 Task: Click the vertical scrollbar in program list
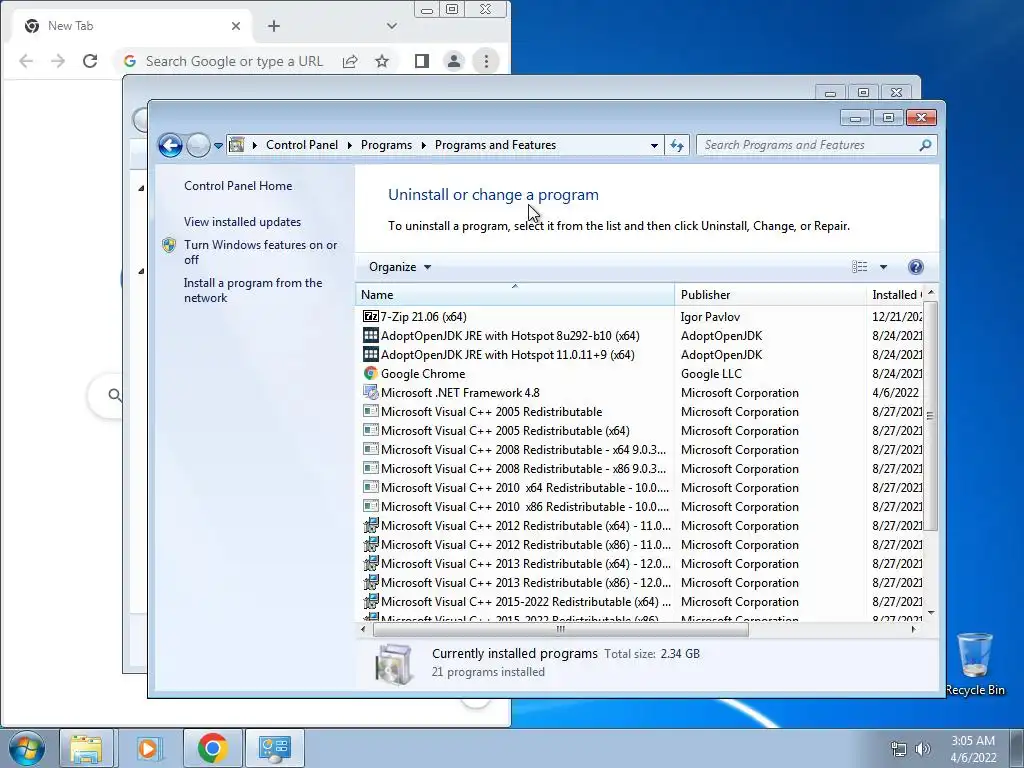click(931, 416)
